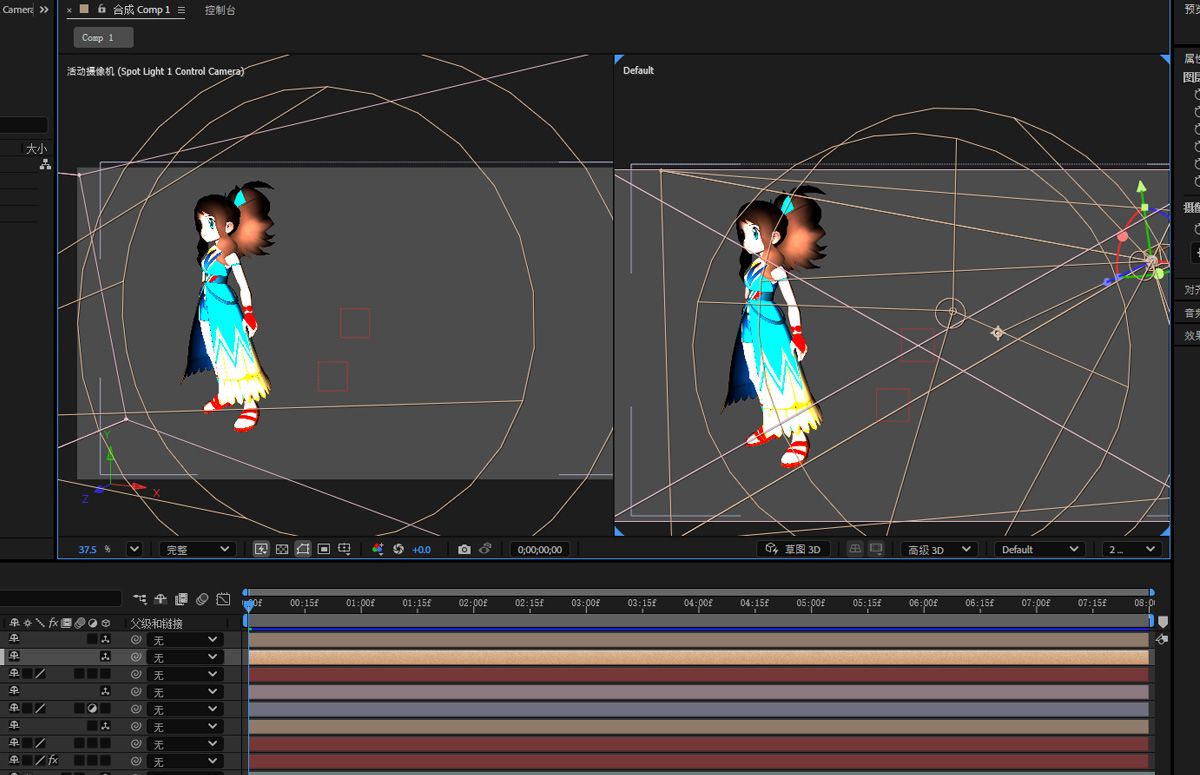The width and height of the screenshot is (1200, 775).
Task: Open 3D renderer dropdown 高级 3D
Action: 939,549
